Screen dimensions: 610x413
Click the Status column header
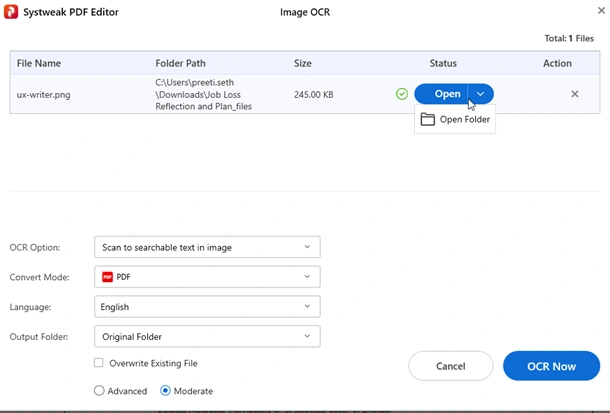tap(443, 63)
